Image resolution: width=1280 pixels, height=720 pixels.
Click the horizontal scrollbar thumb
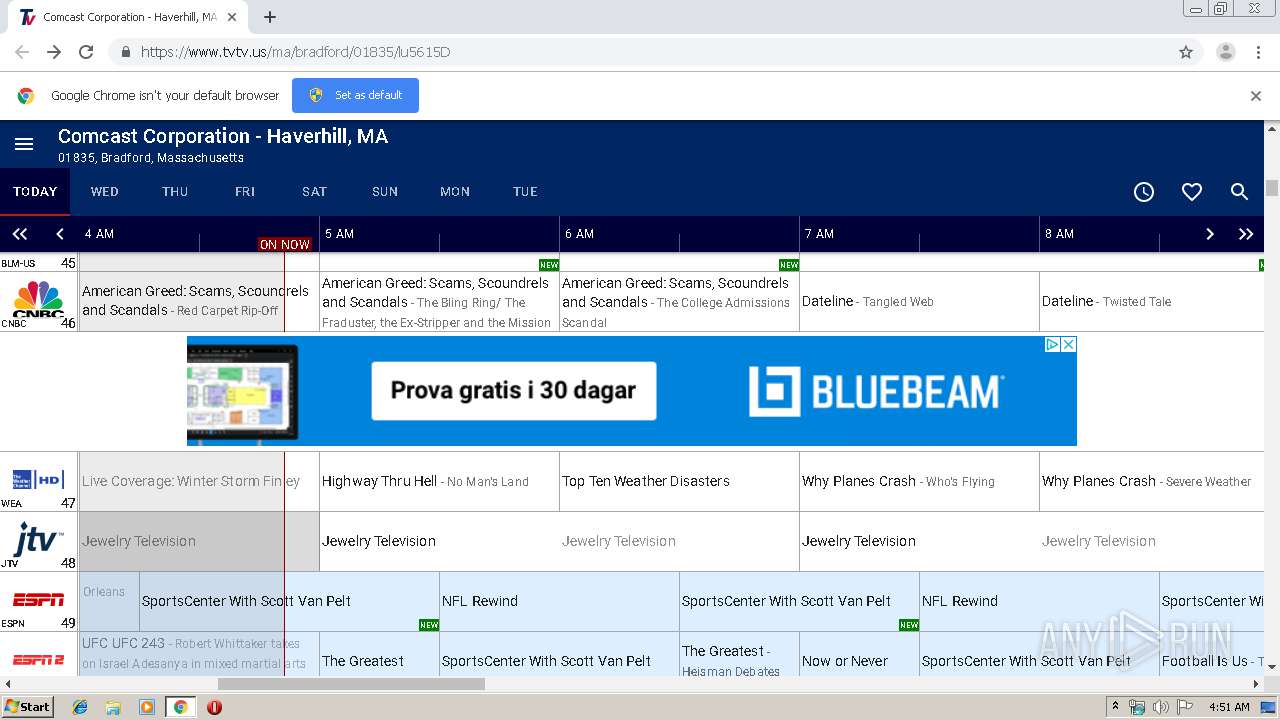(x=351, y=684)
